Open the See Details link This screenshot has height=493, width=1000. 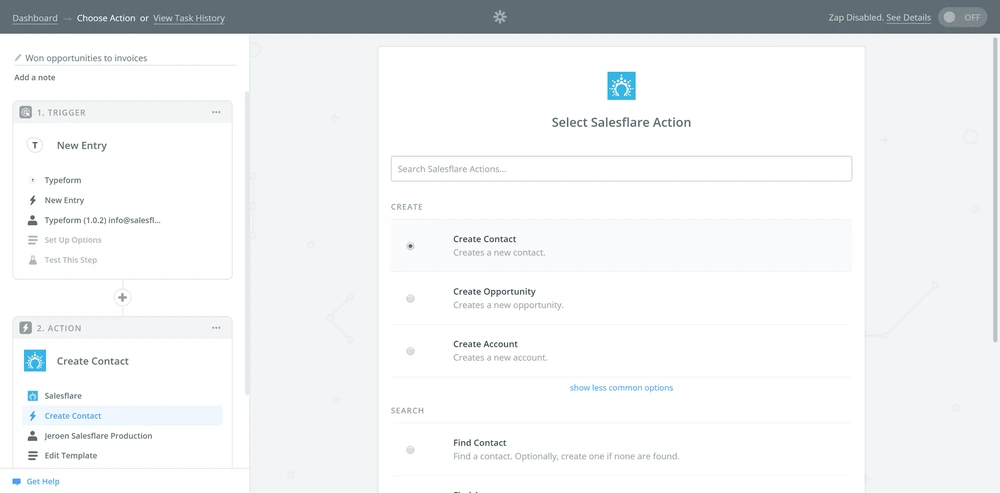(x=908, y=17)
